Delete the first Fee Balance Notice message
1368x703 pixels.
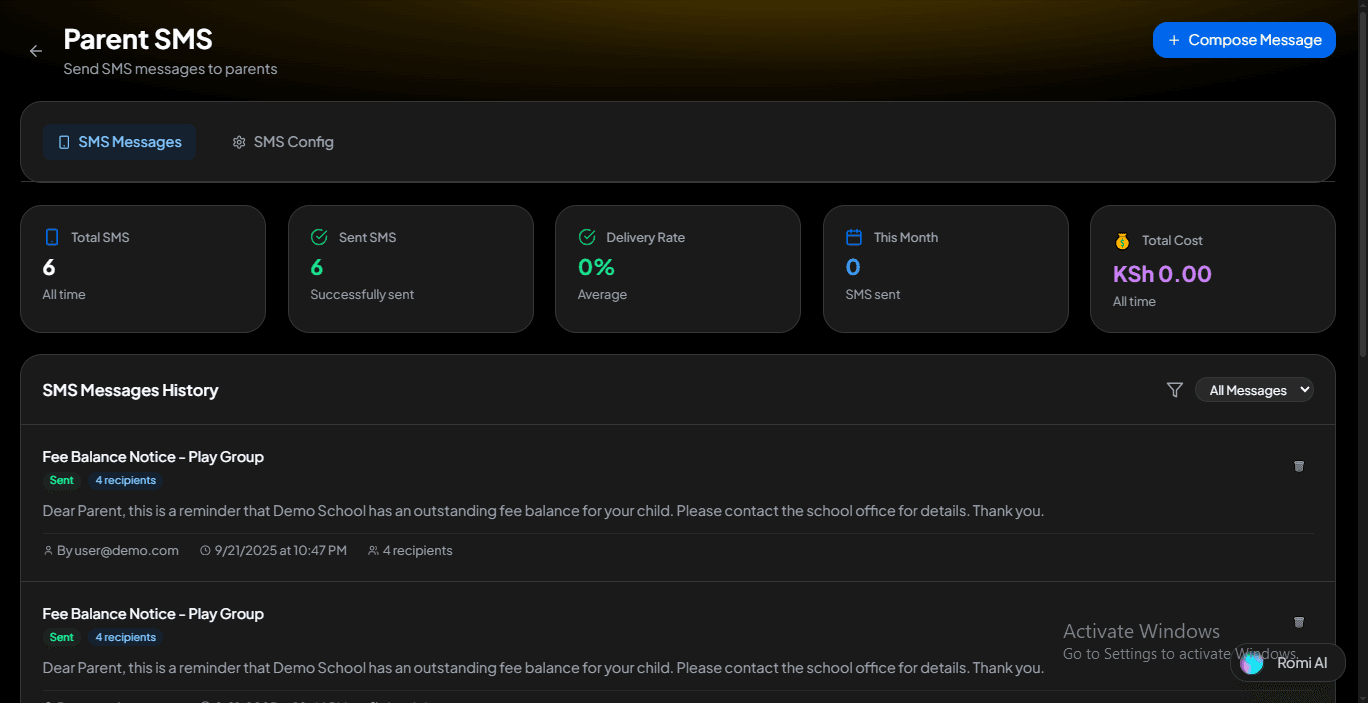coord(1299,466)
